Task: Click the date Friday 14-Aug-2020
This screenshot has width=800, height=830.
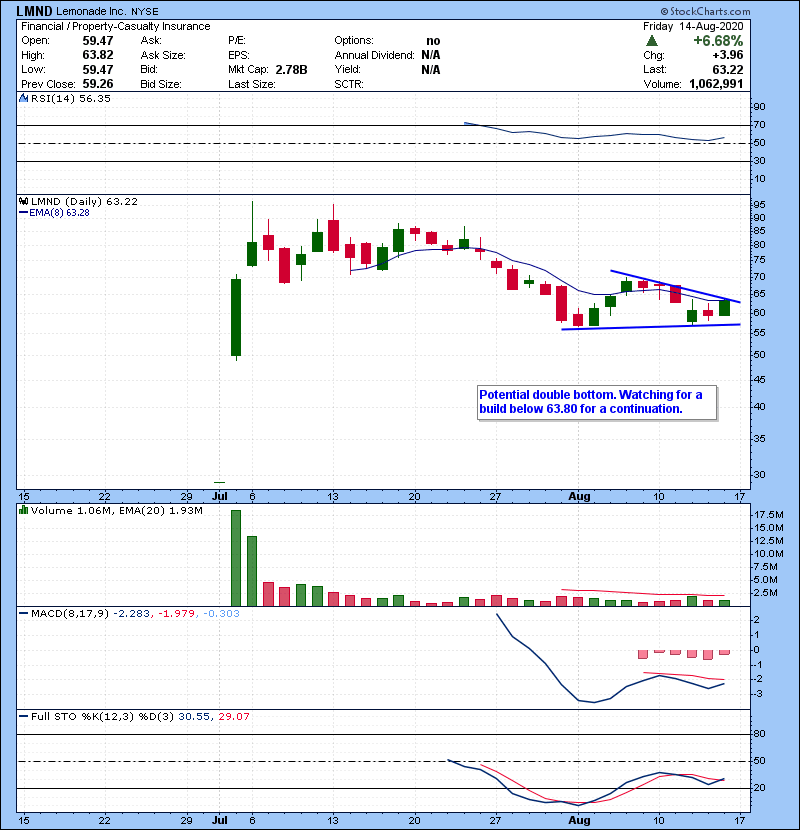Action: pos(693,26)
